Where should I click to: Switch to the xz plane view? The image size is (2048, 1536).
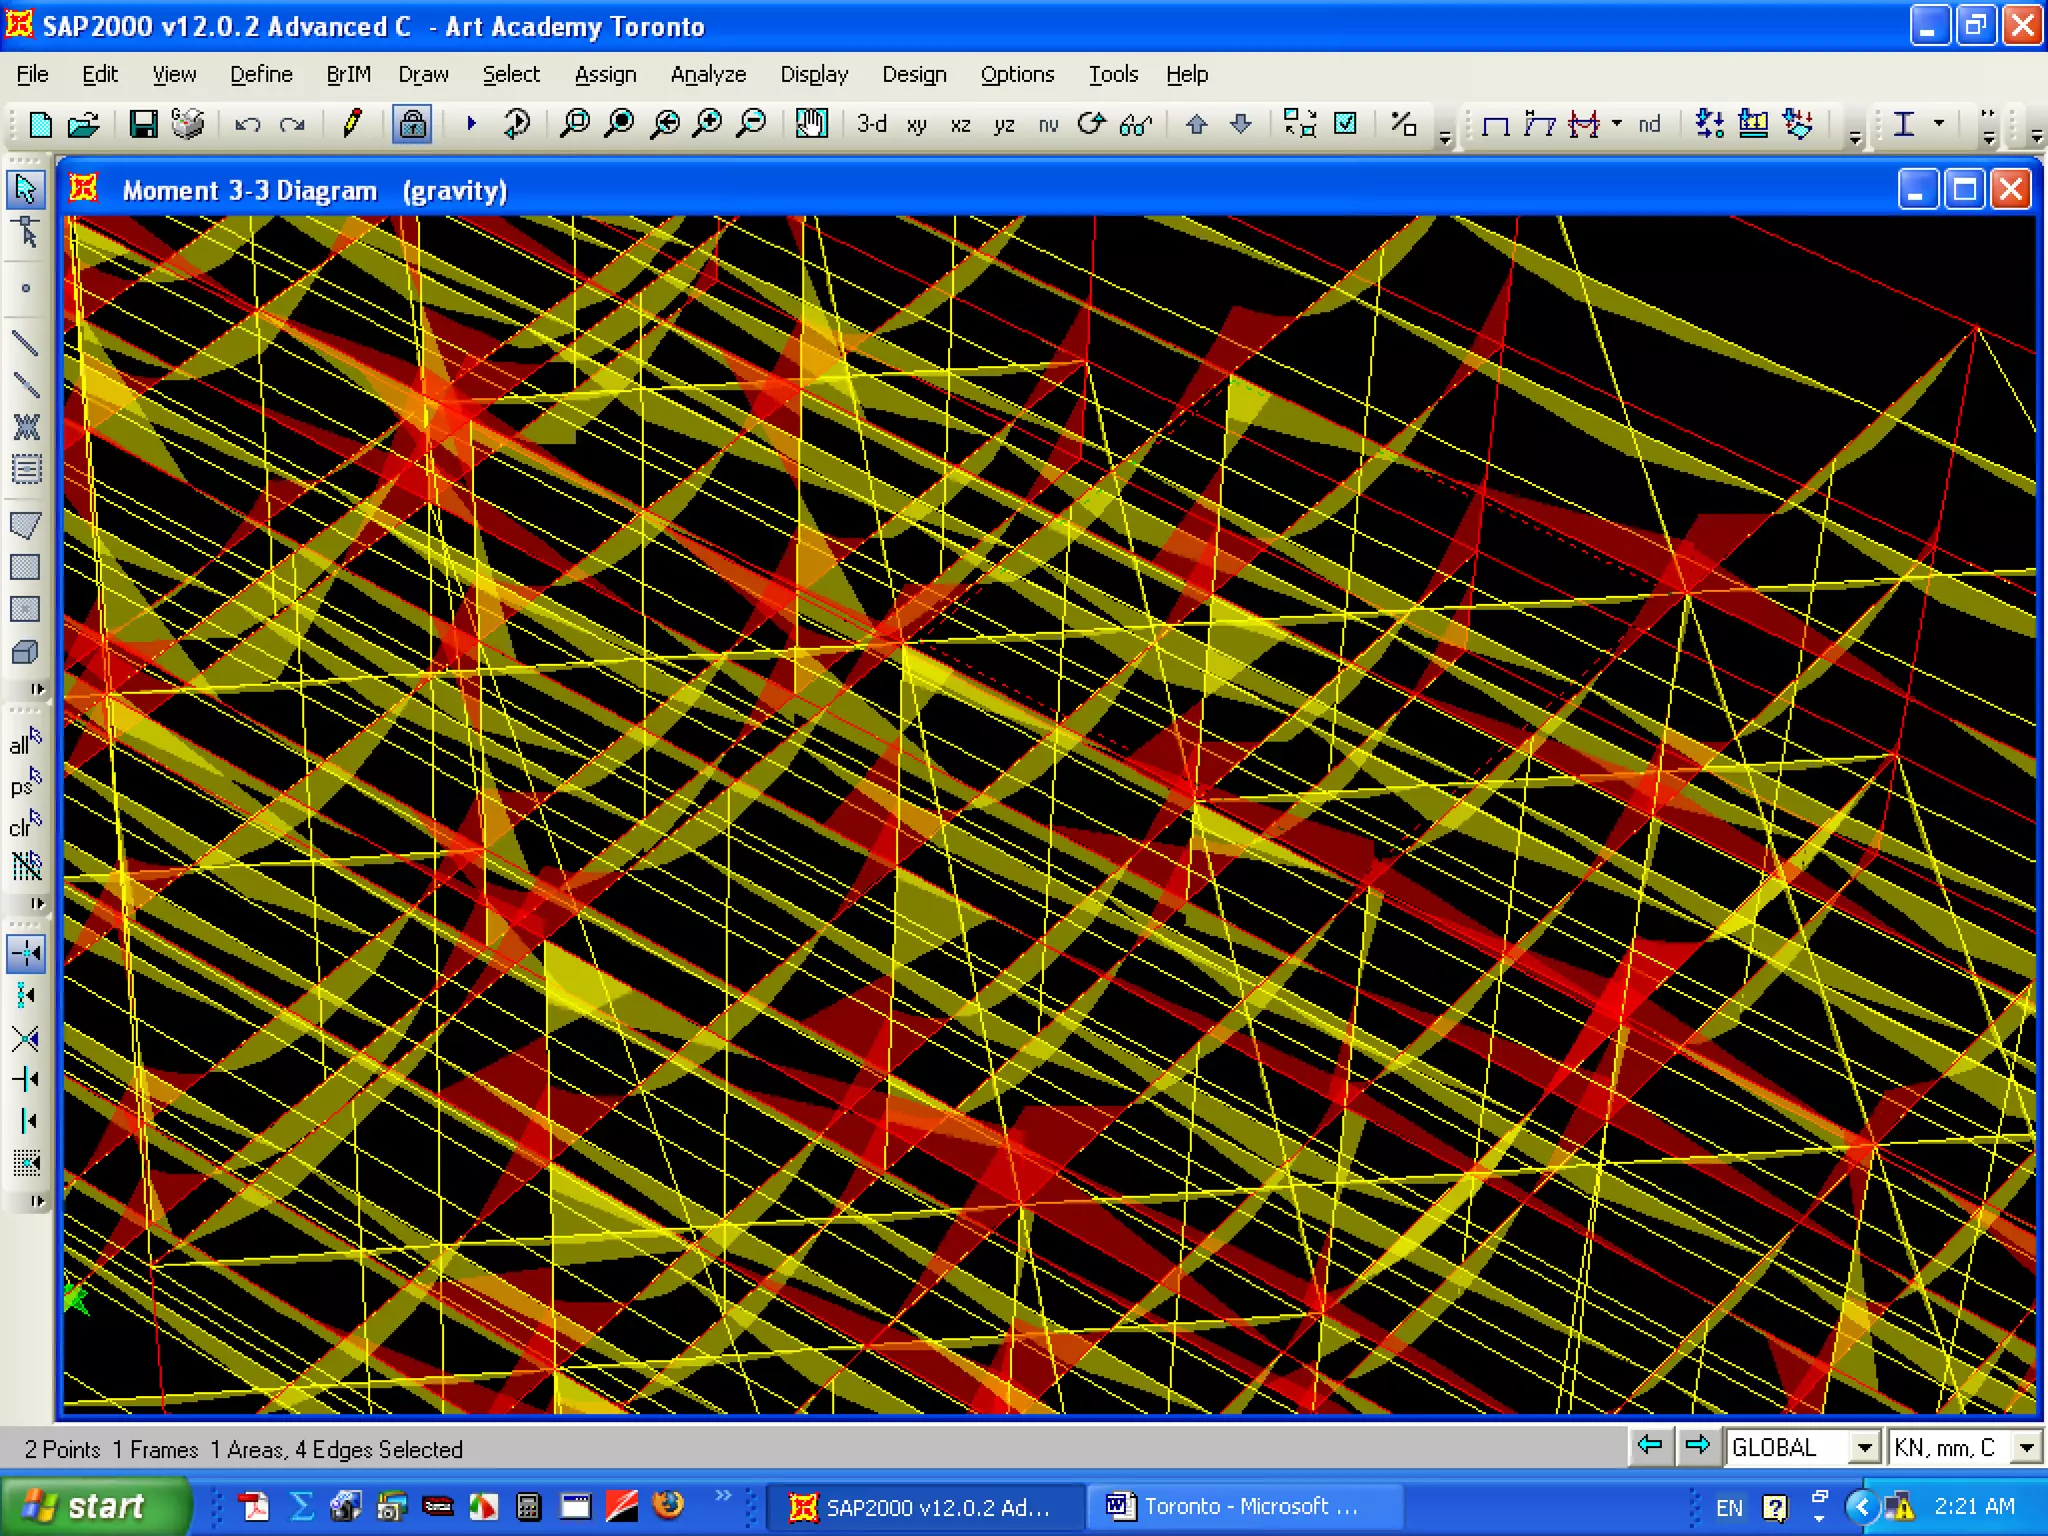tap(960, 125)
